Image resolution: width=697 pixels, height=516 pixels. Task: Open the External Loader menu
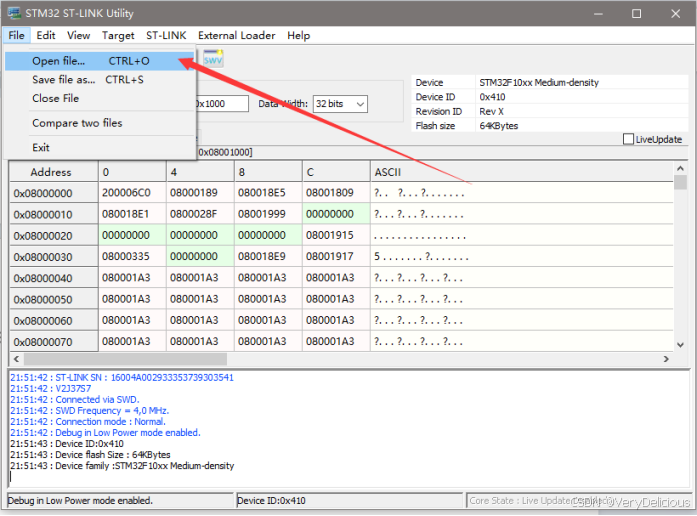[236, 35]
